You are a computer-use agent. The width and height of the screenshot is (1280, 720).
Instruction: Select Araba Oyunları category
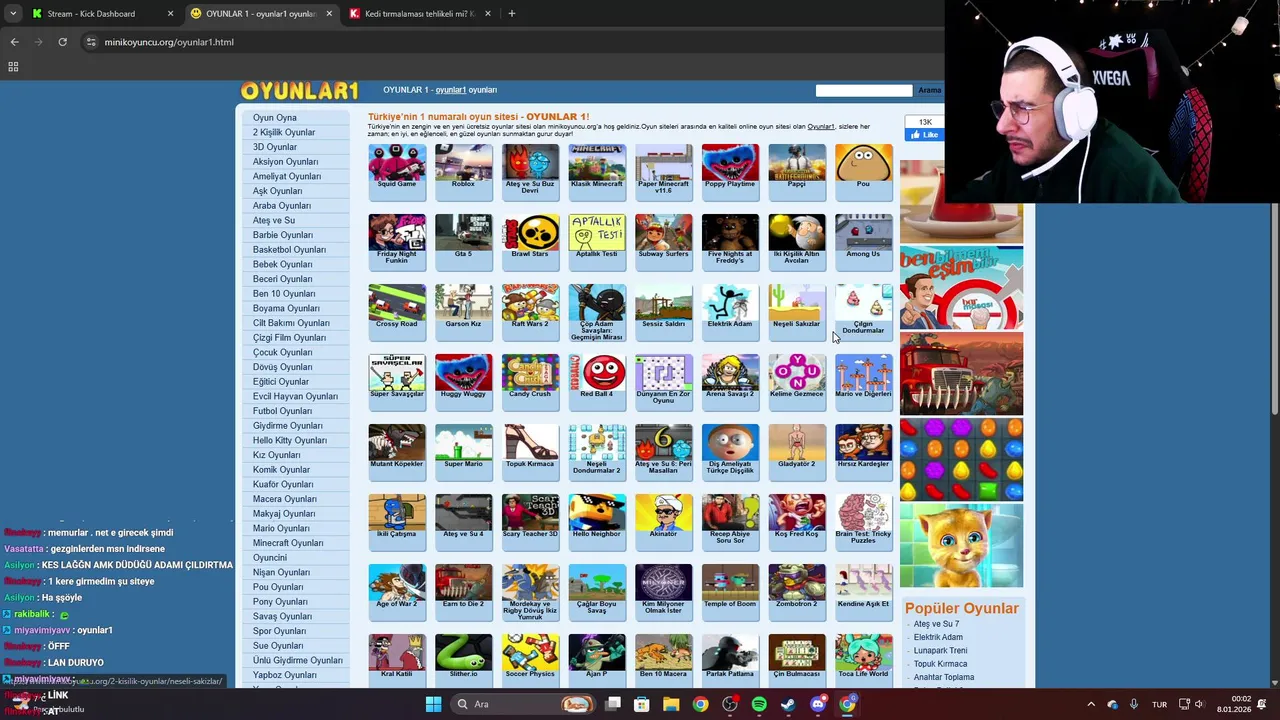(282, 206)
